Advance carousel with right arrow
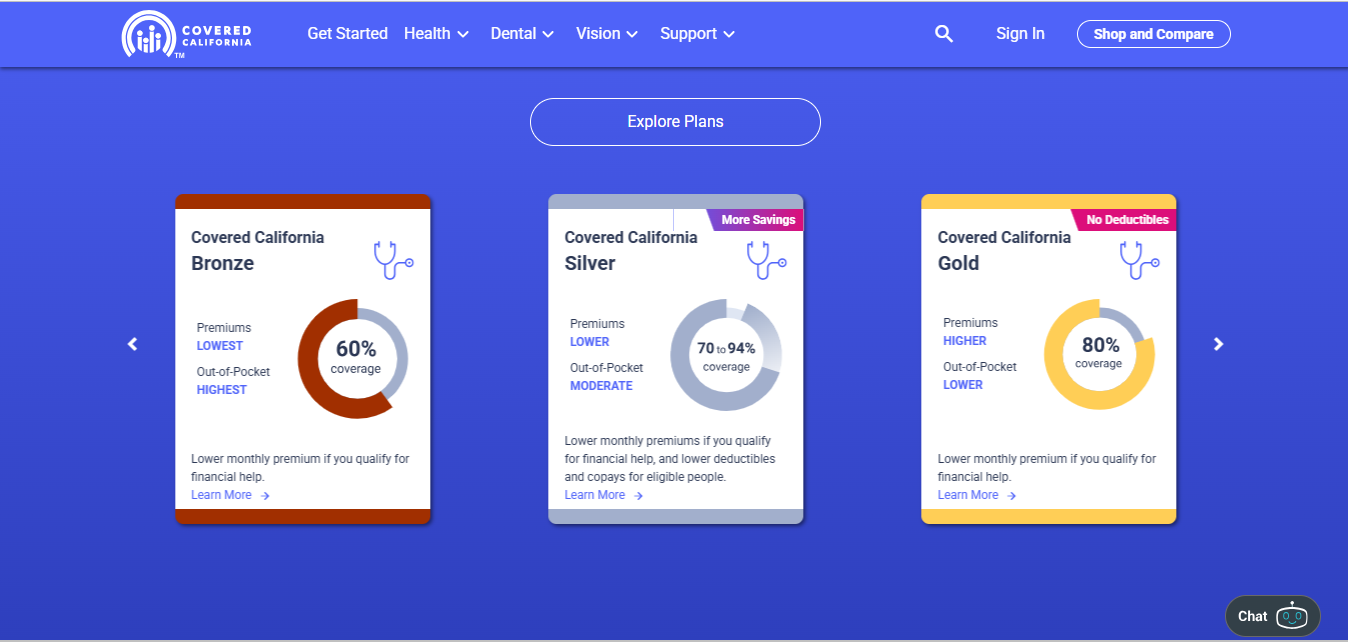Image resolution: width=1348 pixels, height=642 pixels. [1218, 344]
